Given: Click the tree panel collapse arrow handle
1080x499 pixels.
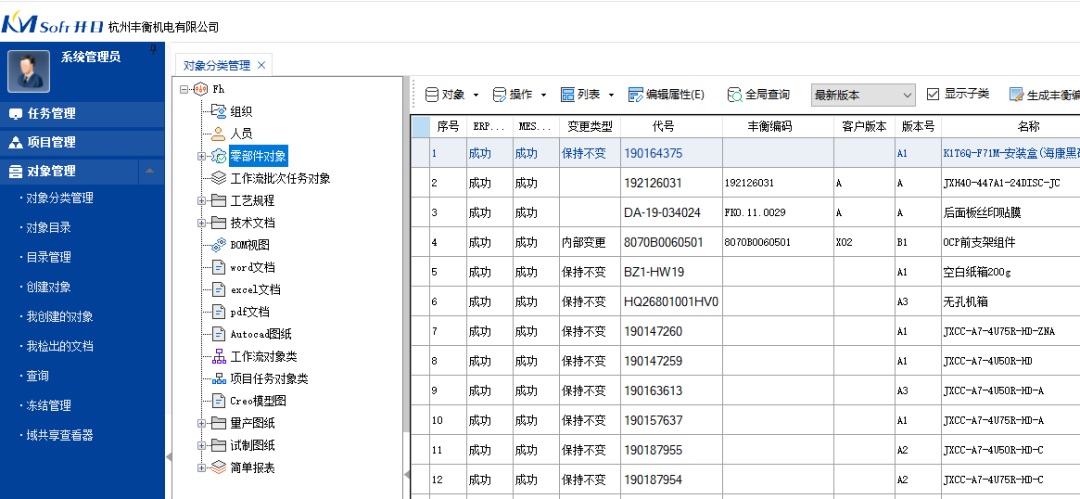Looking at the screenshot, I should tap(406, 473).
